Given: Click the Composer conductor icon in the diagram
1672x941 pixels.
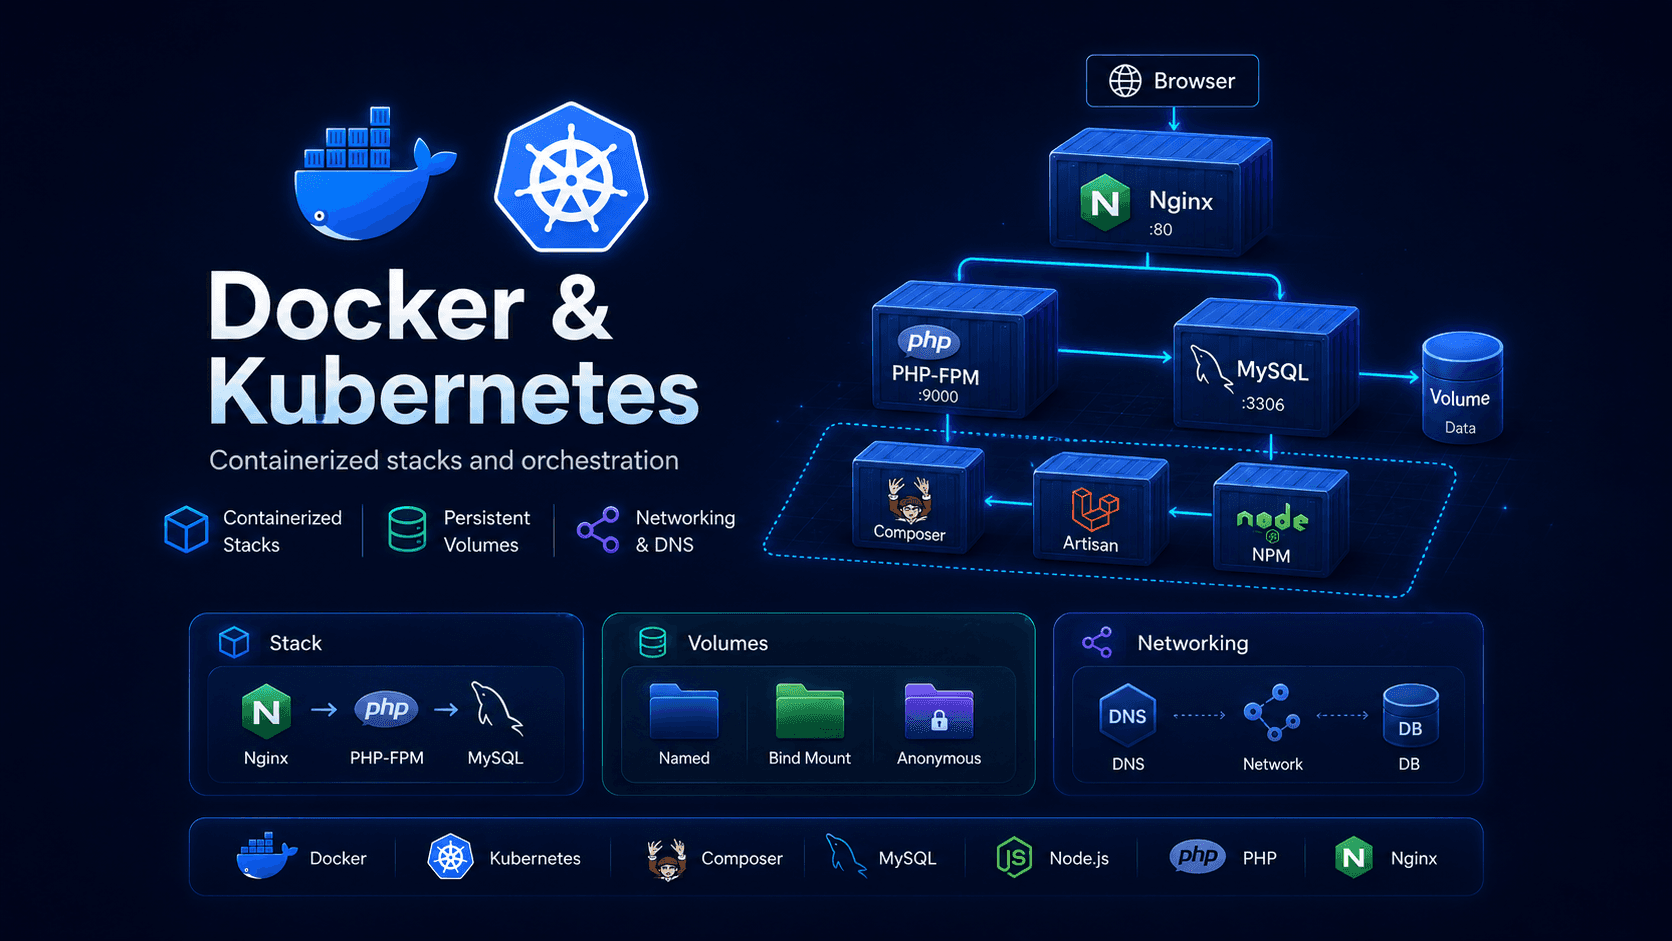Looking at the screenshot, I should pyautogui.click(x=909, y=499).
